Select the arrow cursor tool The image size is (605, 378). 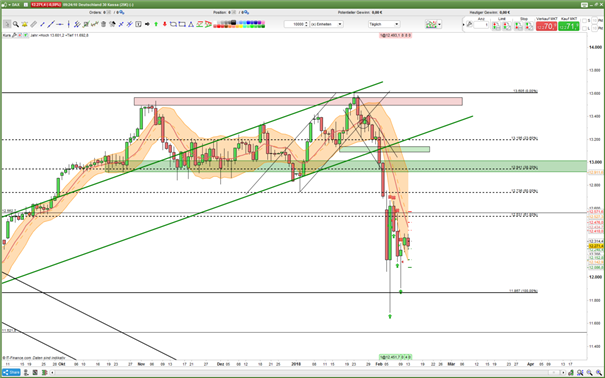click(x=7, y=24)
